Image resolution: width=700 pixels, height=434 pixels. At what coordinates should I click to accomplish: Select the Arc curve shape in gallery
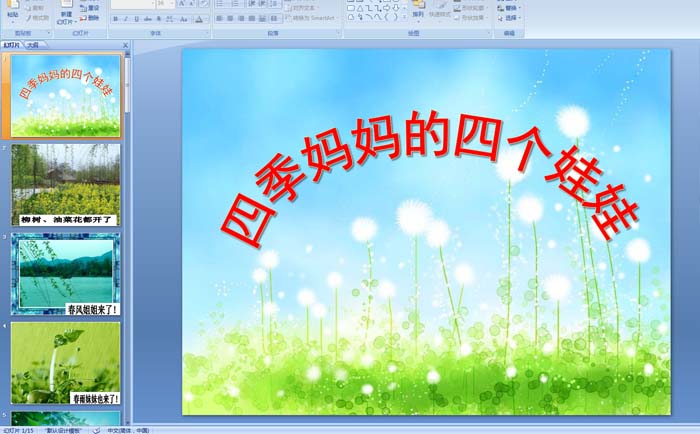point(369,17)
